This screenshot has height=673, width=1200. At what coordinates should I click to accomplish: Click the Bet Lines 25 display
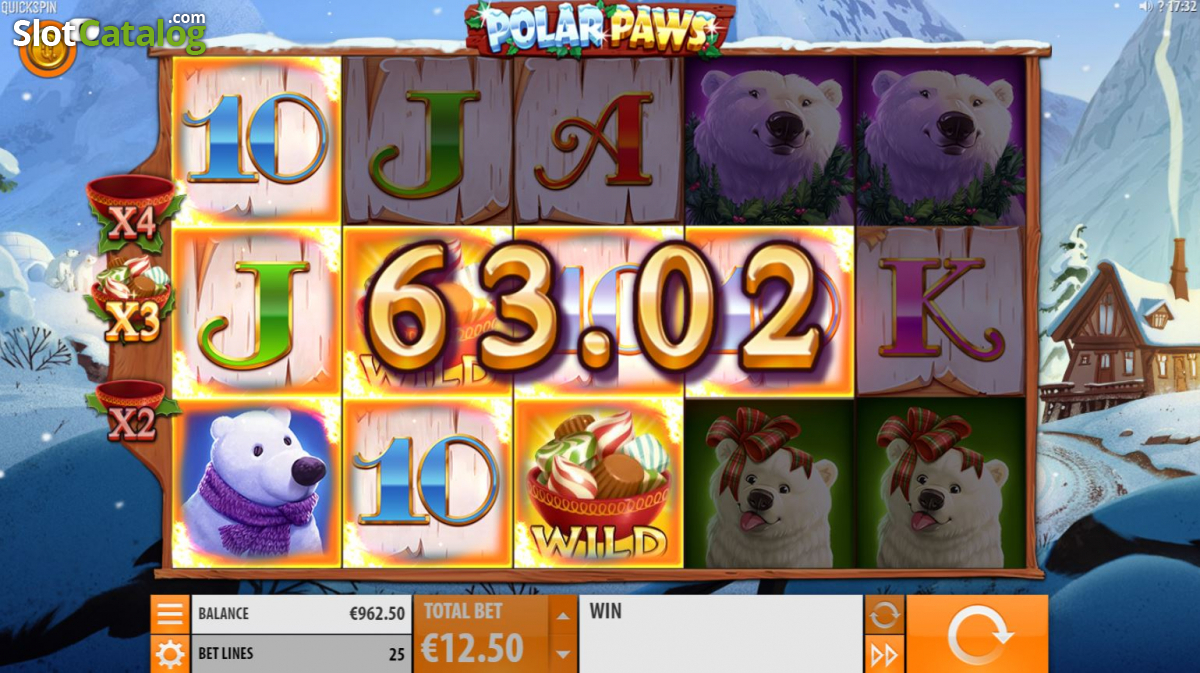point(300,654)
